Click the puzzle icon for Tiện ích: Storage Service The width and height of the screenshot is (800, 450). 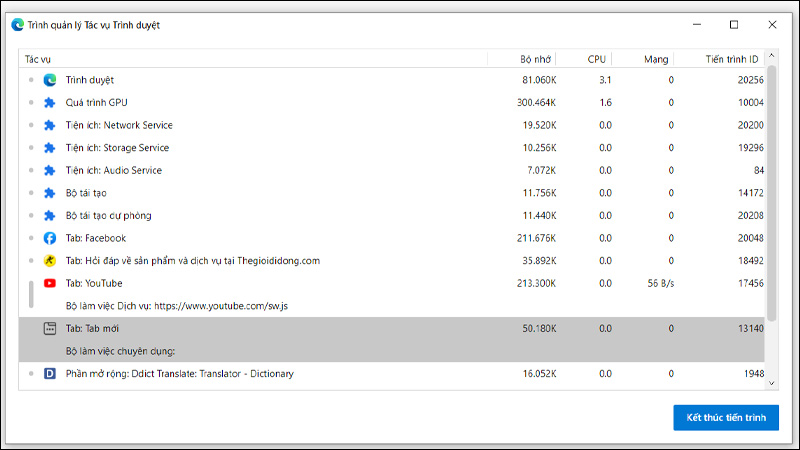[x=49, y=148]
